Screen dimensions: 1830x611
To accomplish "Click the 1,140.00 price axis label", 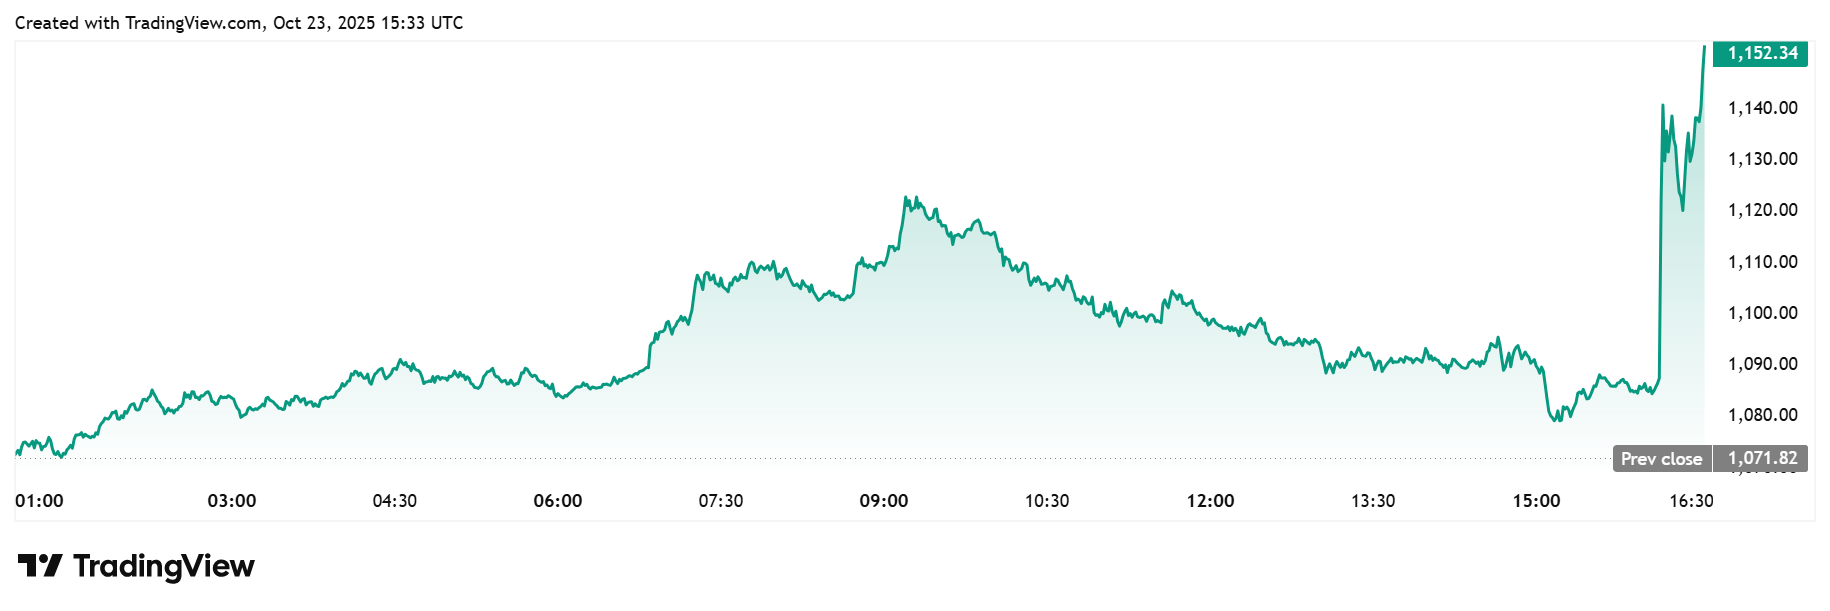I will 1762,108.
